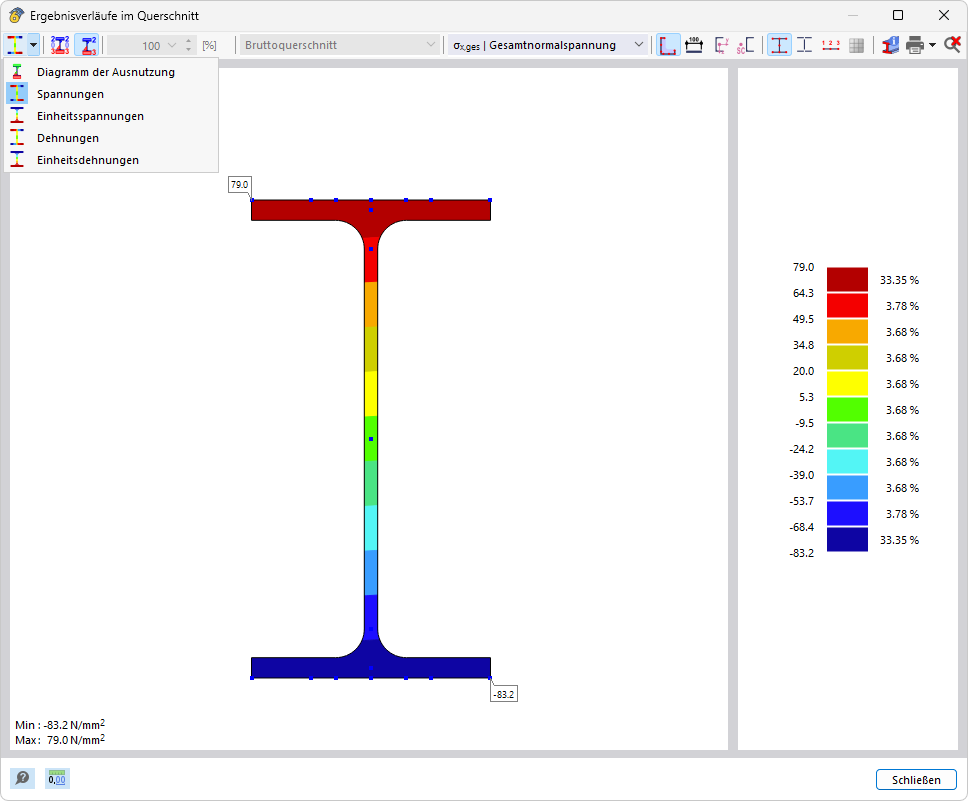Click the magnifier with red X icon
Viewport: 968px width, 801px height.
click(952, 45)
